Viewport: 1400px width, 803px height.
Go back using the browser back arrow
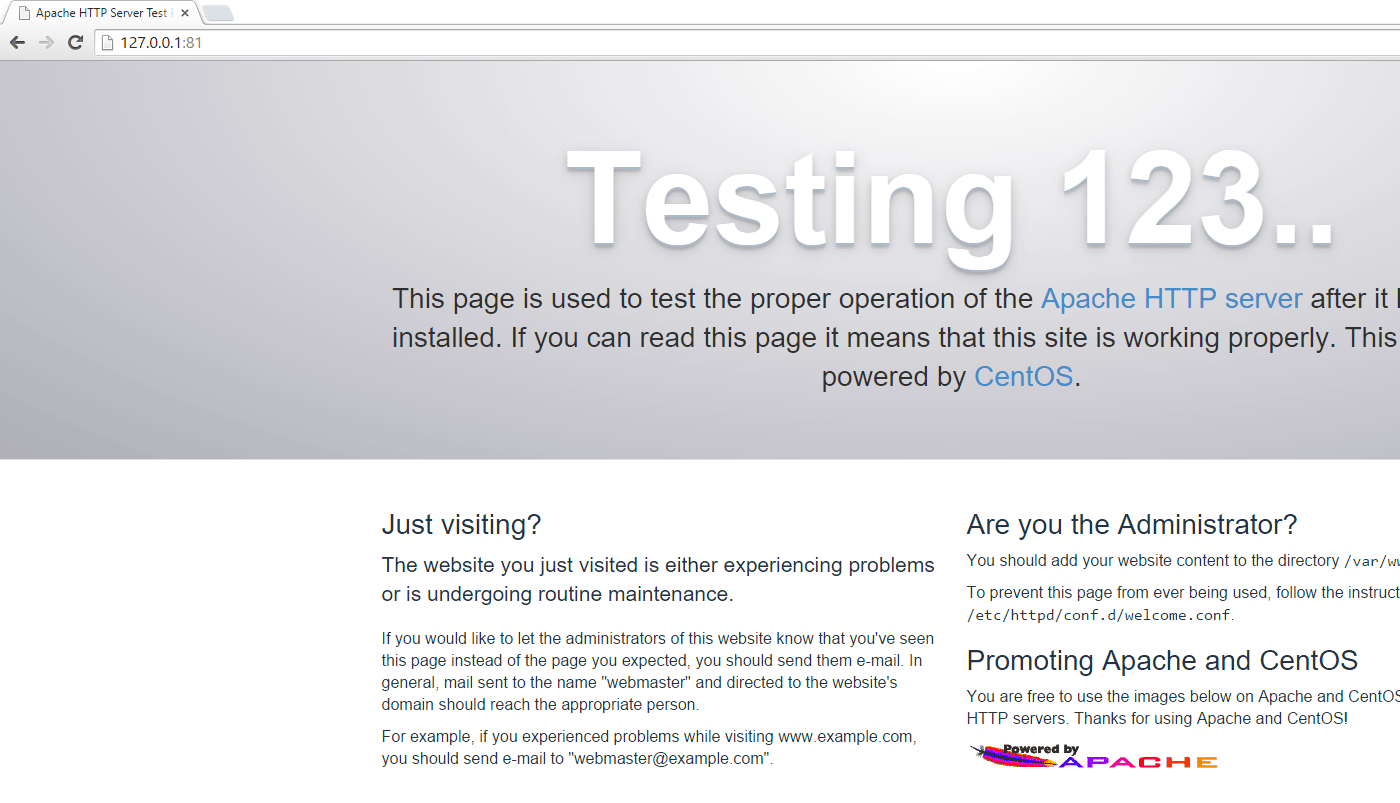17,43
